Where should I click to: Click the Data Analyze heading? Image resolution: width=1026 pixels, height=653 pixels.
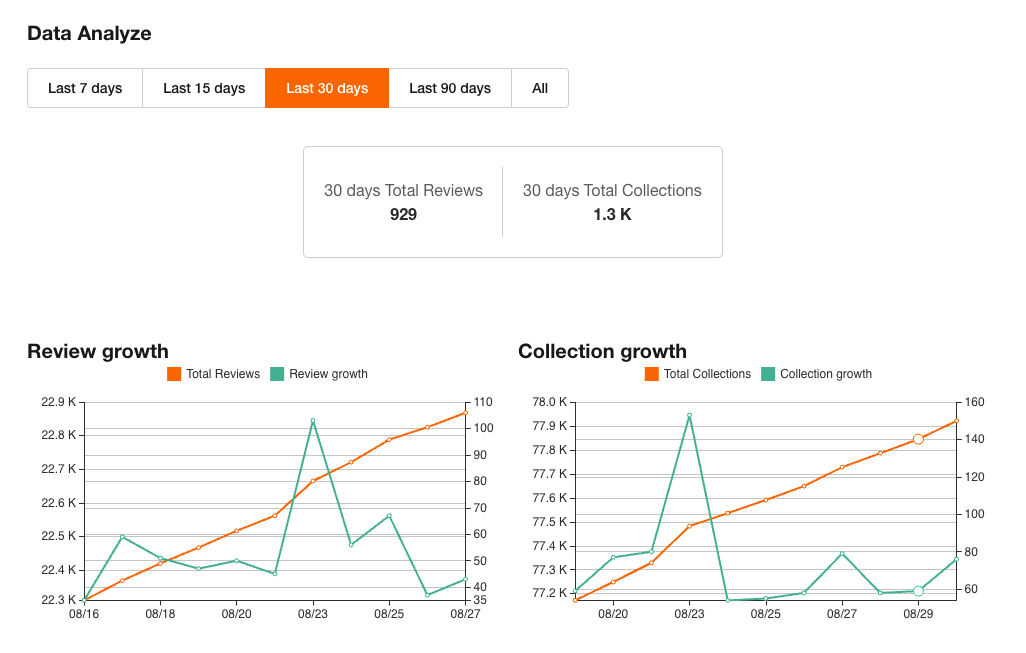point(89,33)
